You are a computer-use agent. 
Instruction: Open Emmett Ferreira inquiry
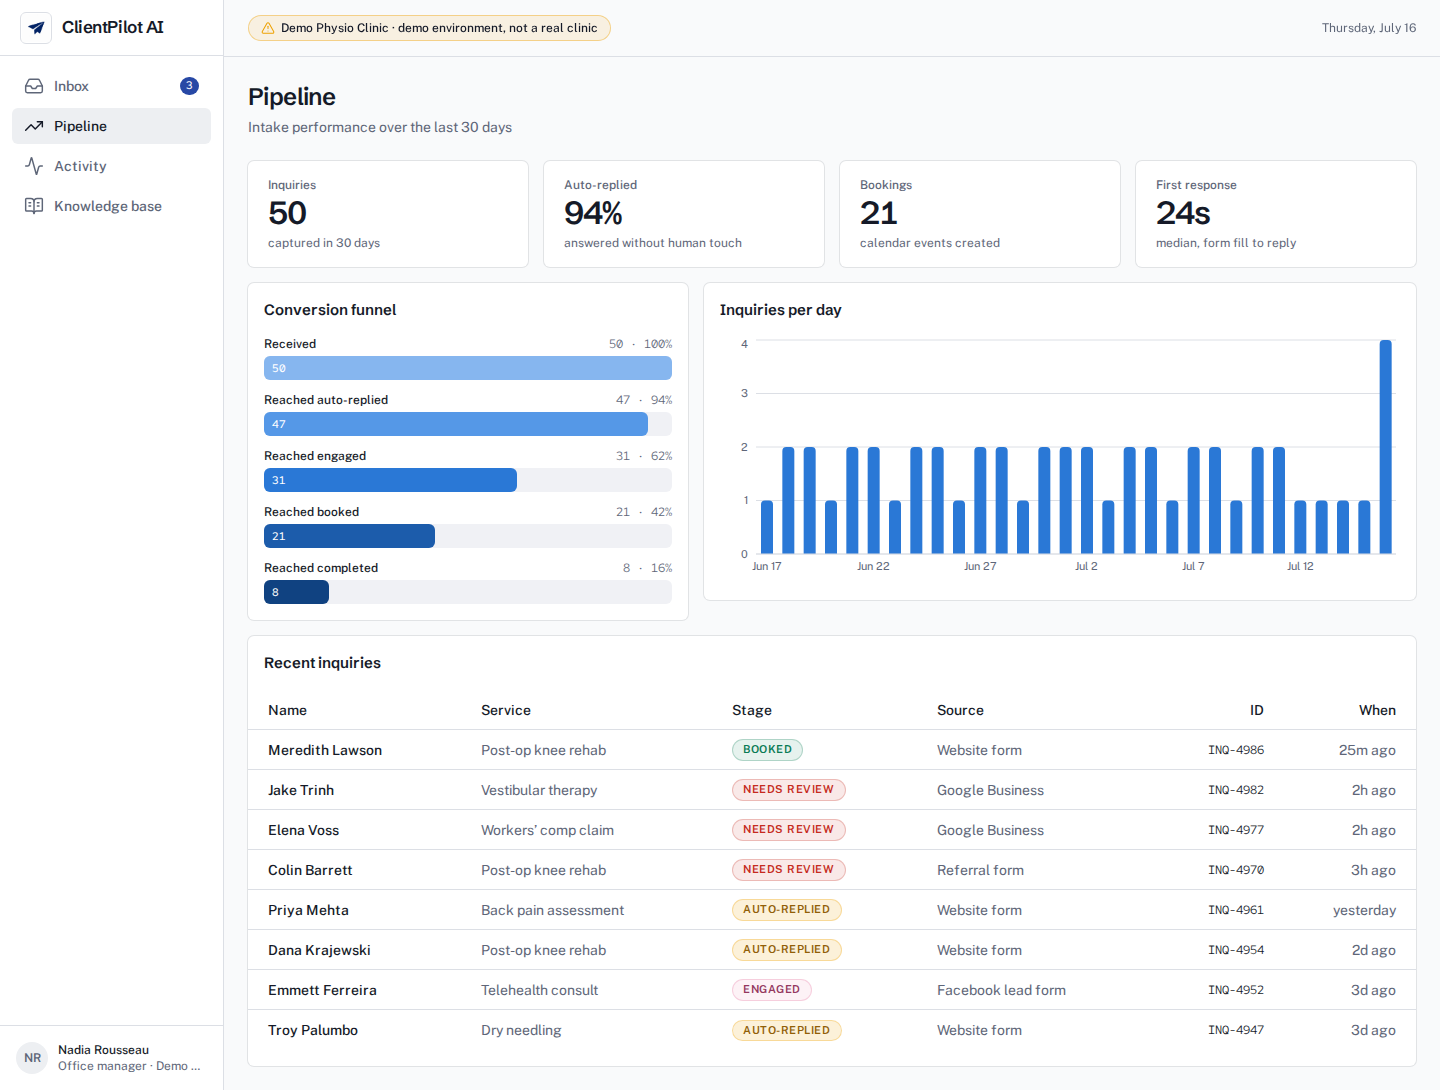[832, 990]
